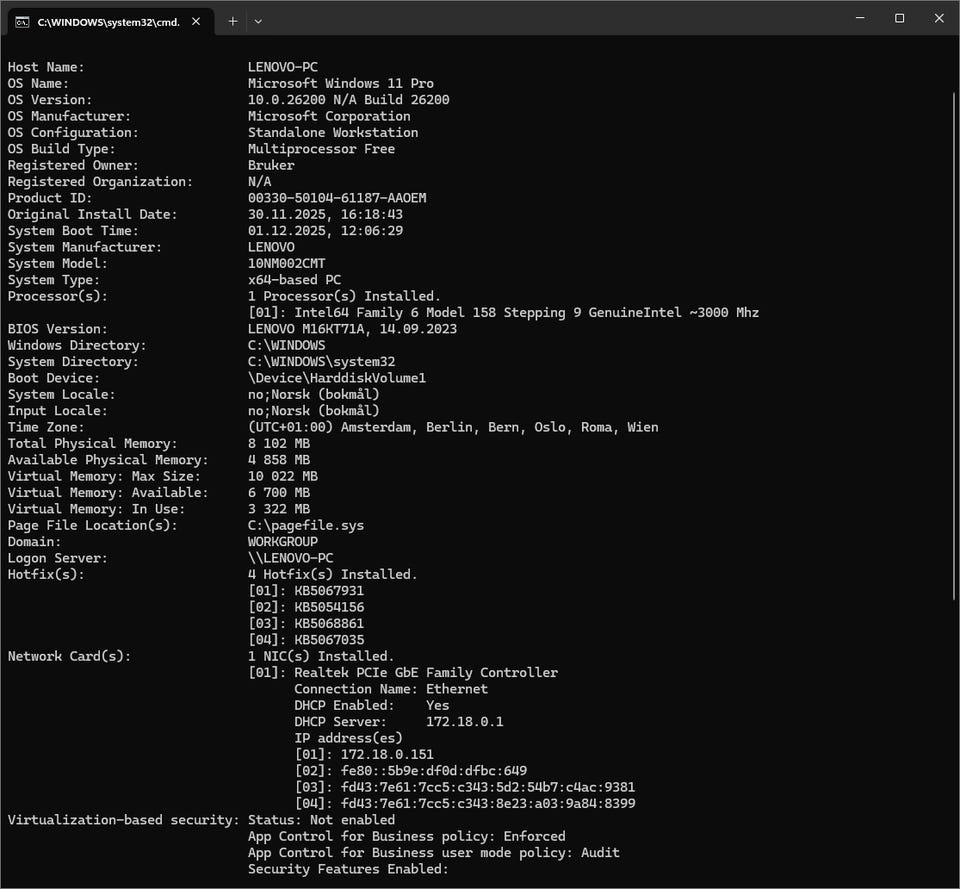Screen dimensions: 960x889
Task: Click the label Virtualization-based security:
Action: point(124,820)
